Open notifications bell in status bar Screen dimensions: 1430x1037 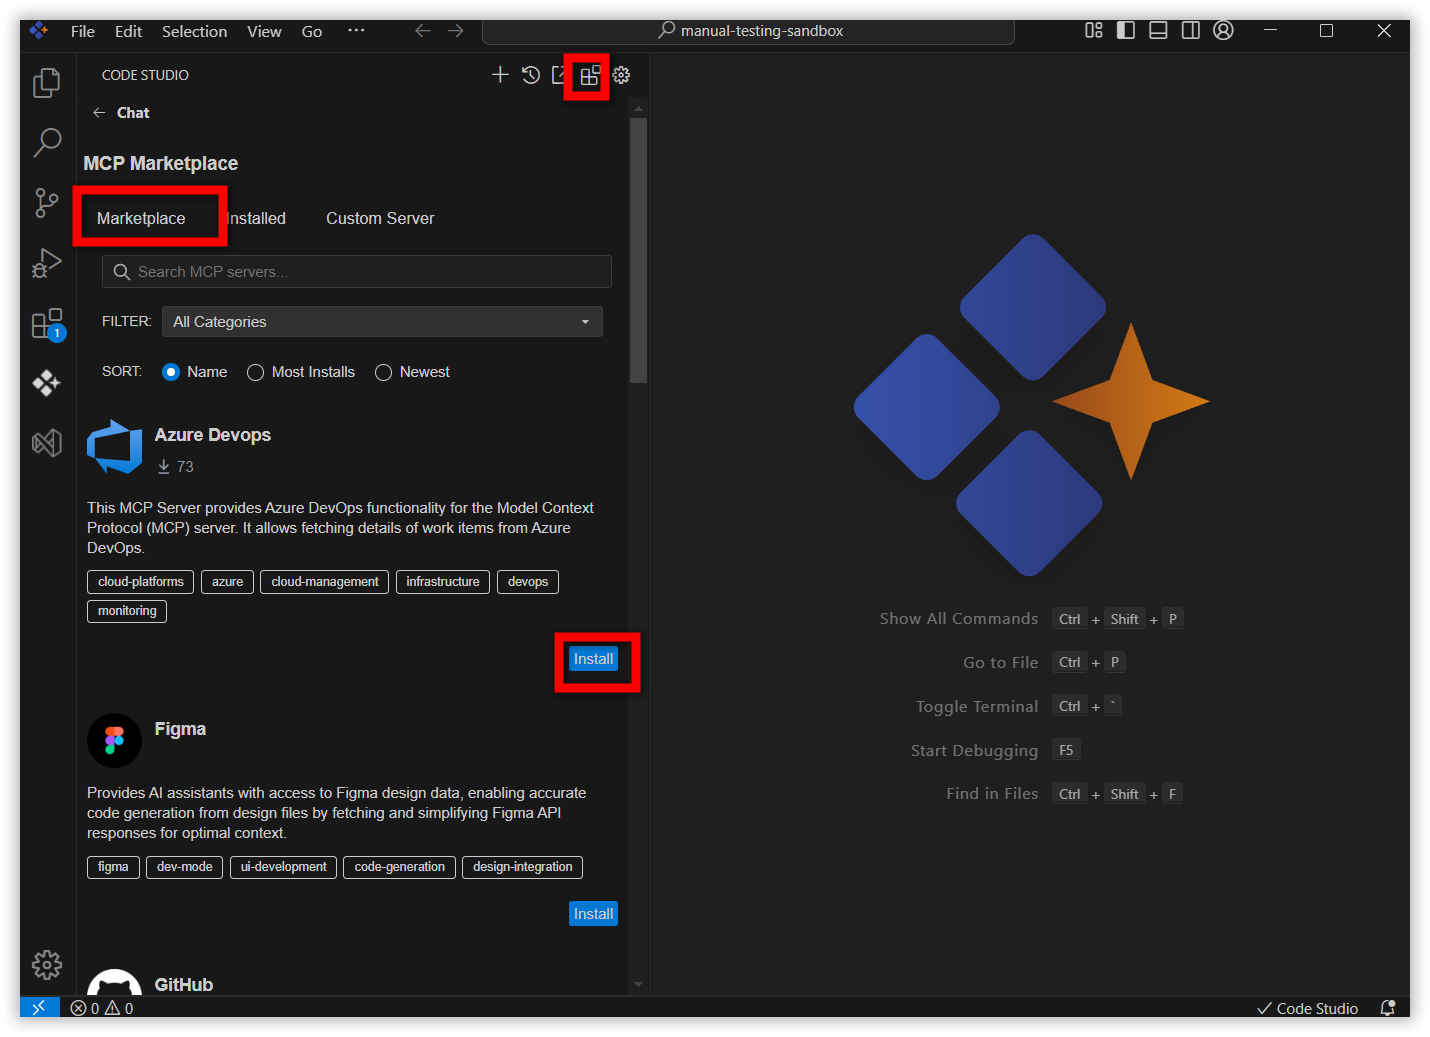[1388, 1008]
